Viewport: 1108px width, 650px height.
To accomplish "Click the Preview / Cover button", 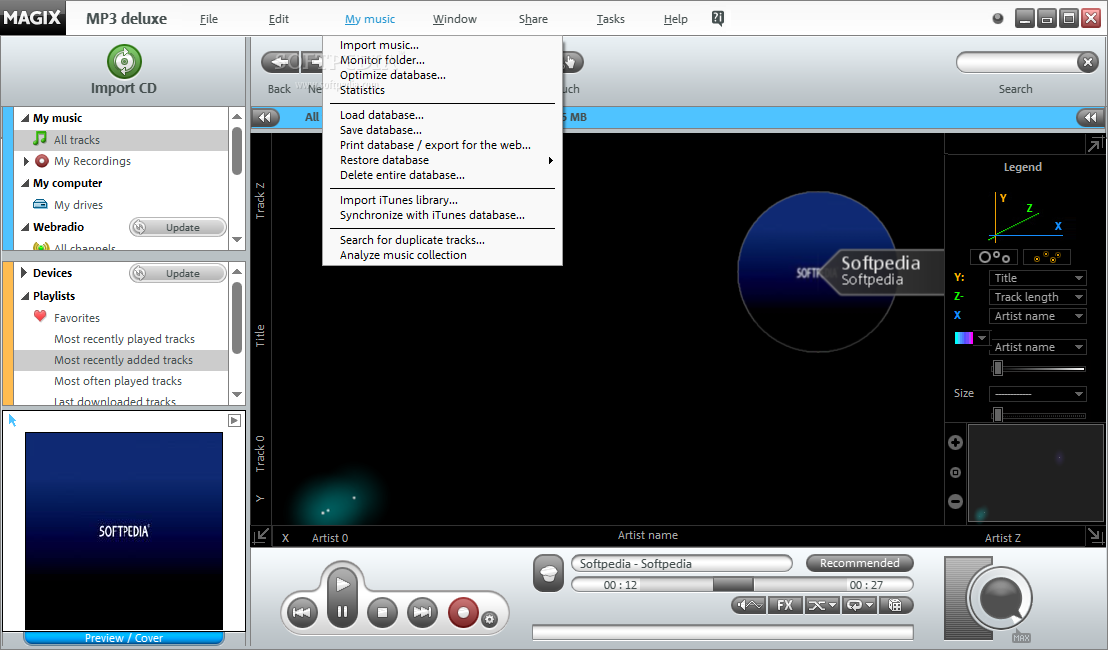I will pyautogui.click(x=124, y=638).
